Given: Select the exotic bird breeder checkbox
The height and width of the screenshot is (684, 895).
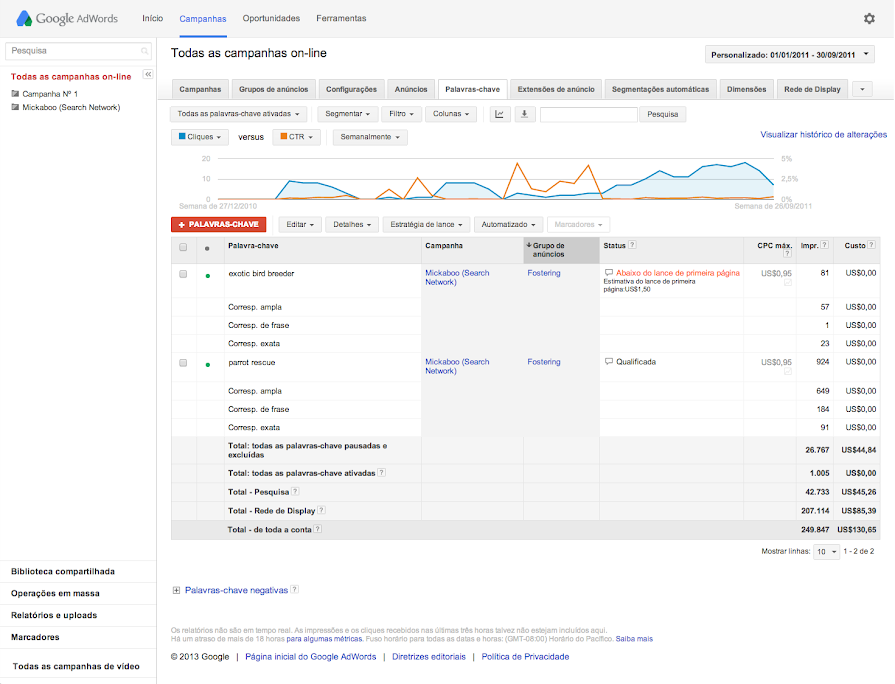Looking at the screenshot, I should click(183, 273).
